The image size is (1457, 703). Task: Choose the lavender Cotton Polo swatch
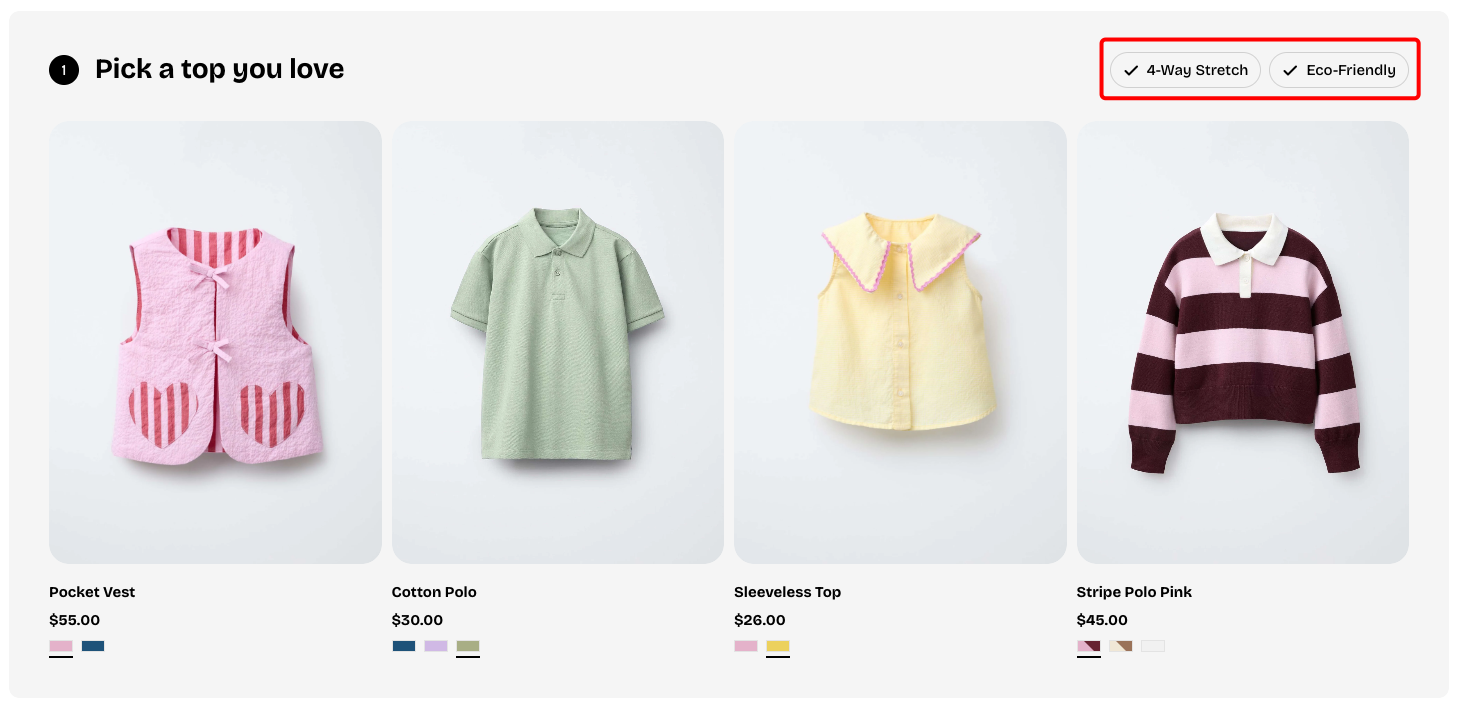click(x=436, y=646)
